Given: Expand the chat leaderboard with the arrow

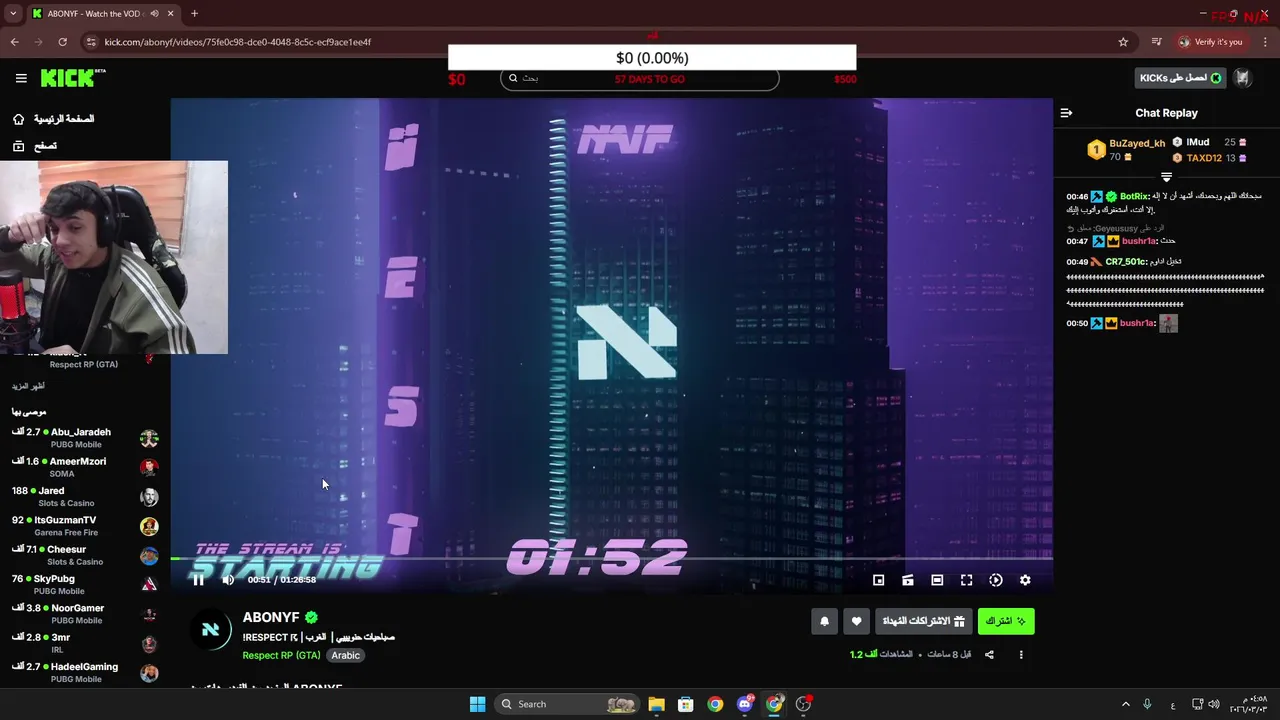Looking at the screenshot, I should [x=1166, y=177].
